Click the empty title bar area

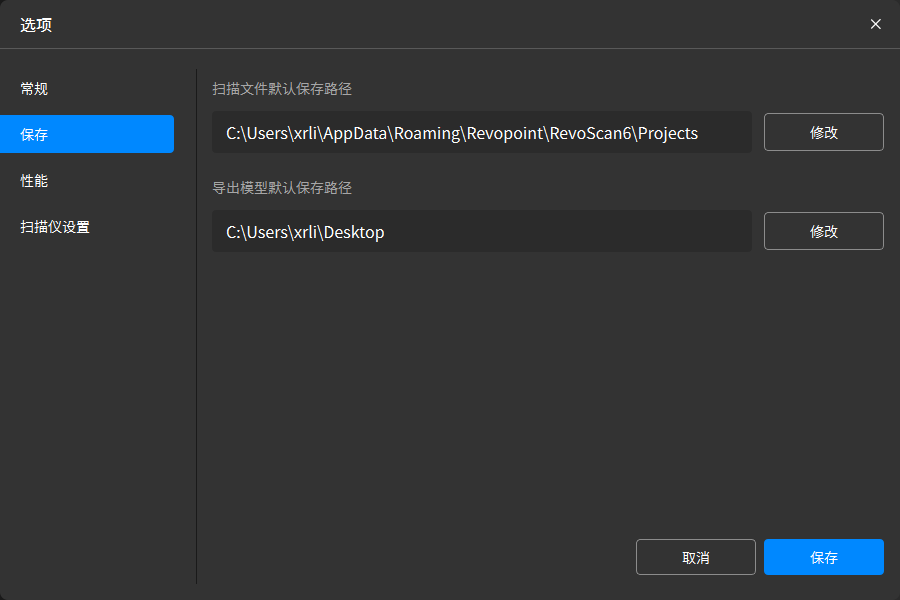click(x=450, y=24)
